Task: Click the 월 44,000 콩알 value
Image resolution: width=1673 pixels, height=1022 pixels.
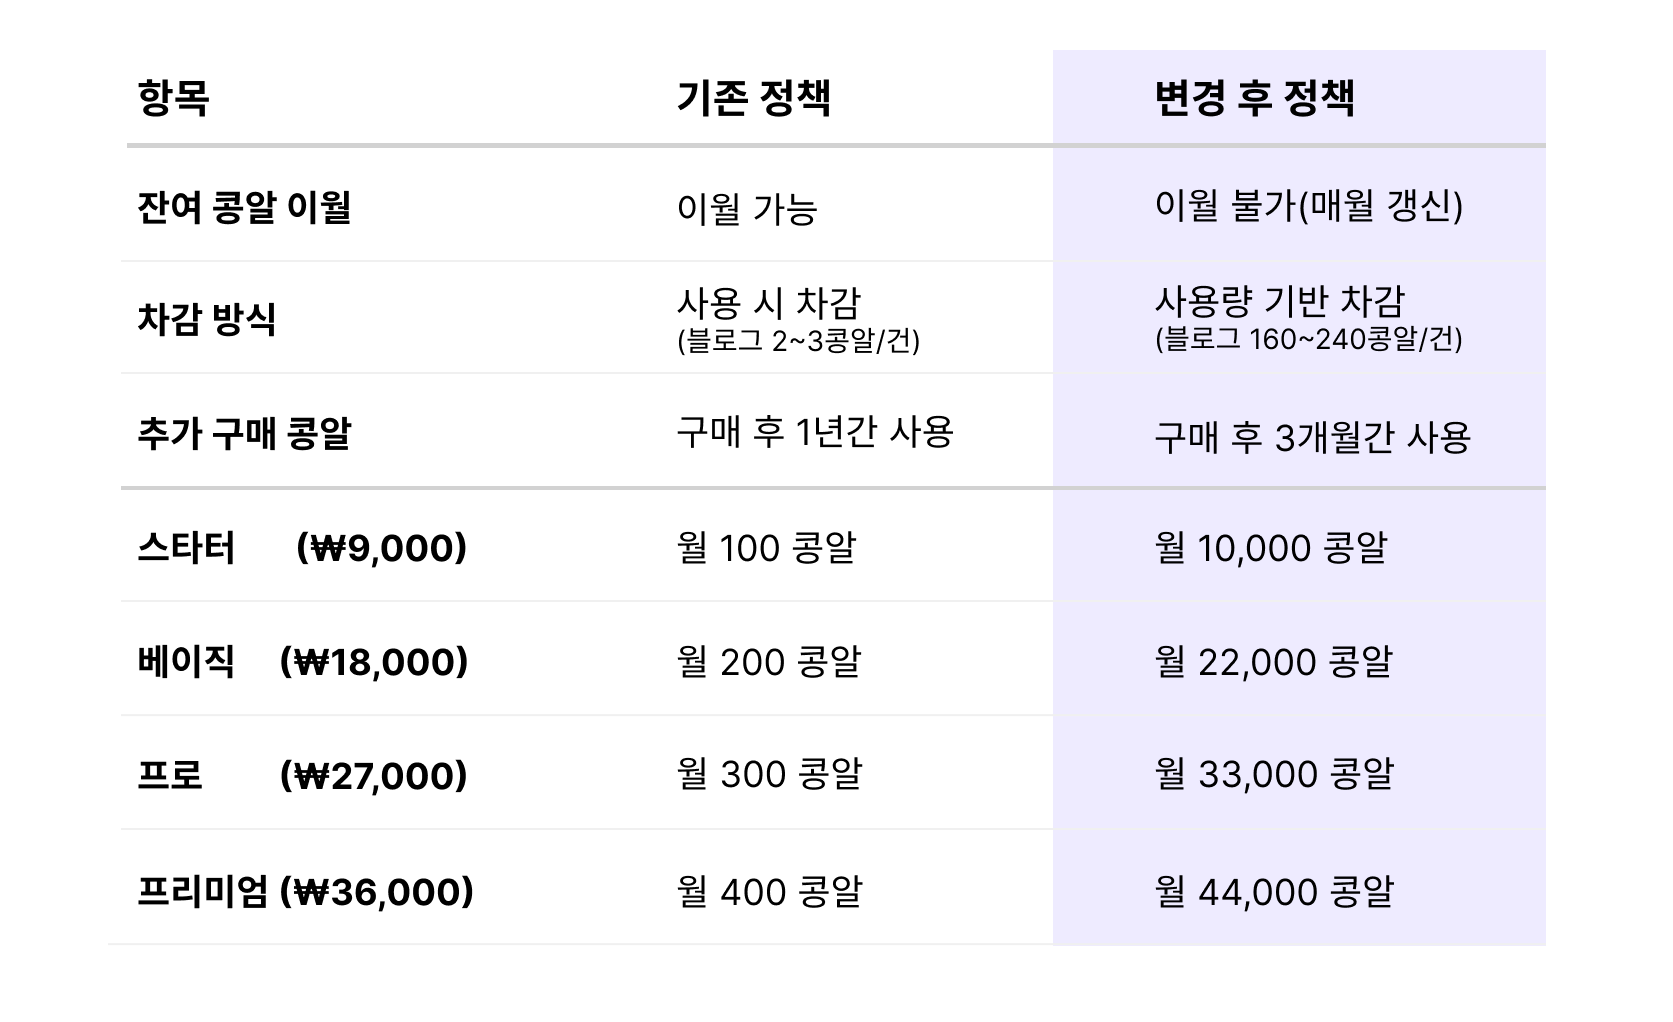Action: [x=1274, y=892]
